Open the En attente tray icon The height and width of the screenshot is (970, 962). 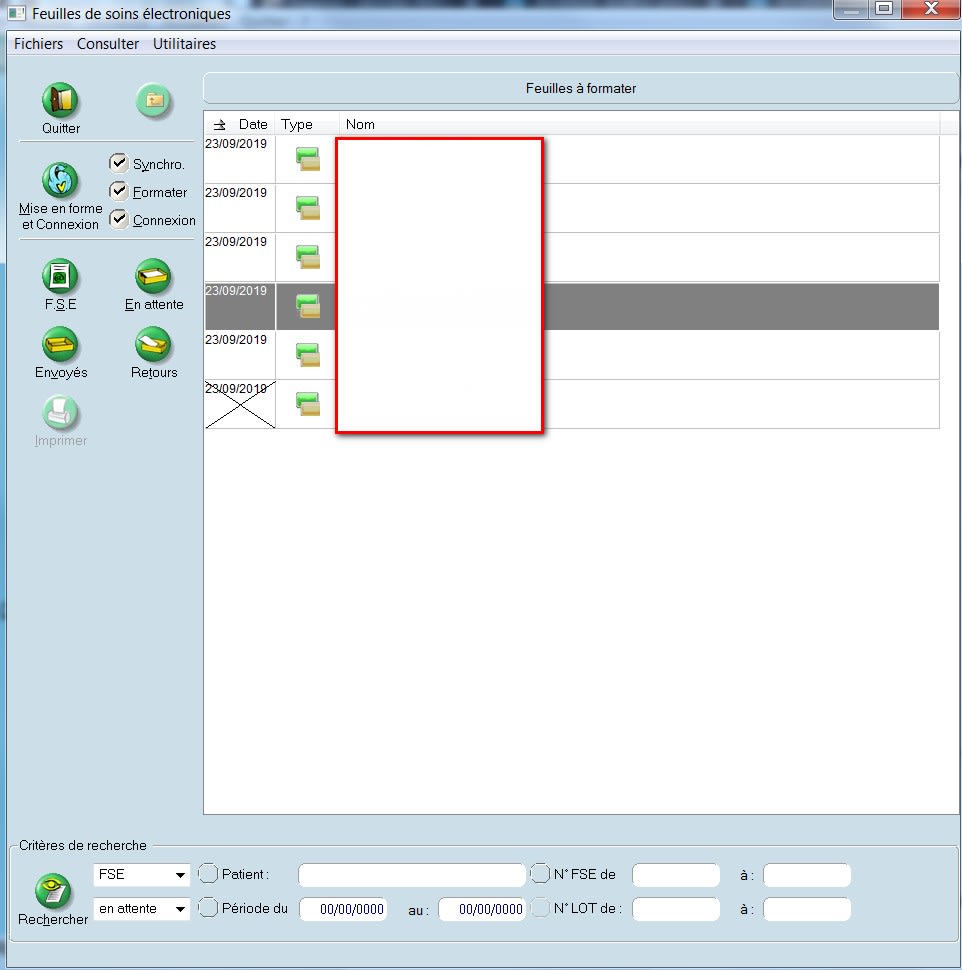pyautogui.click(x=153, y=277)
